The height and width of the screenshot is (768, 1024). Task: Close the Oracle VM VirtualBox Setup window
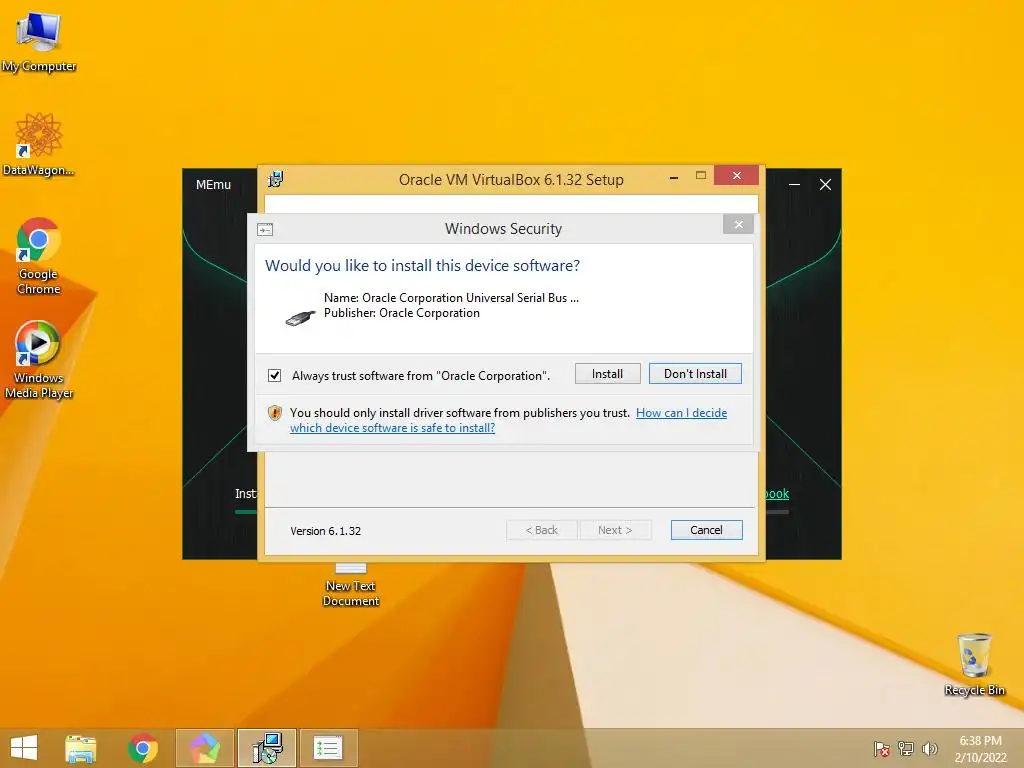[737, 176]
